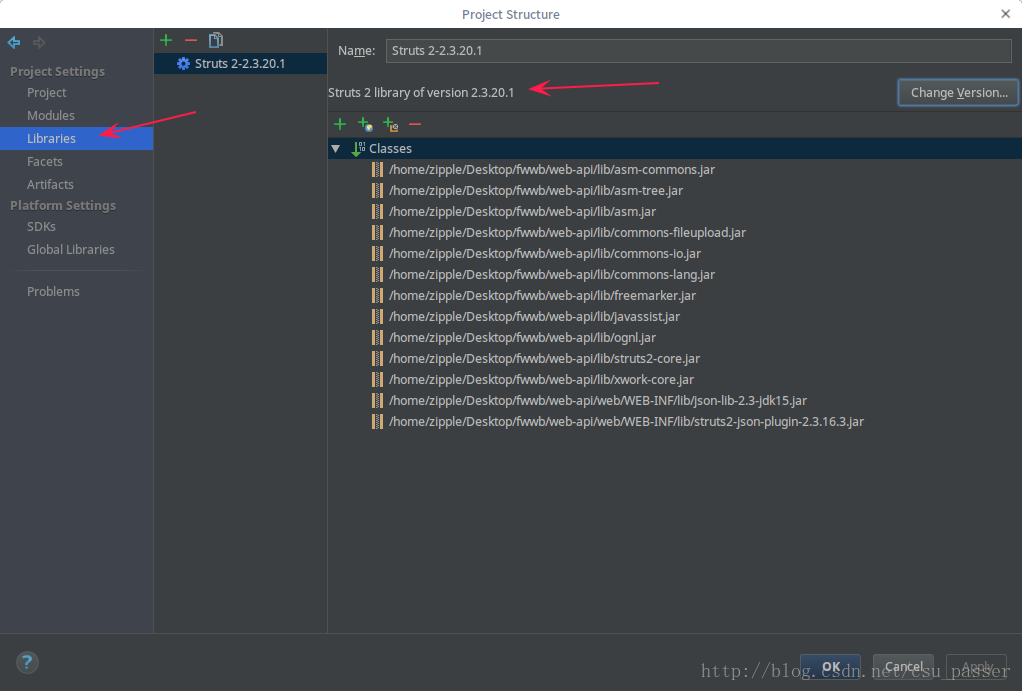
Task: Select the Classes root node
Action: pos(675,149)
